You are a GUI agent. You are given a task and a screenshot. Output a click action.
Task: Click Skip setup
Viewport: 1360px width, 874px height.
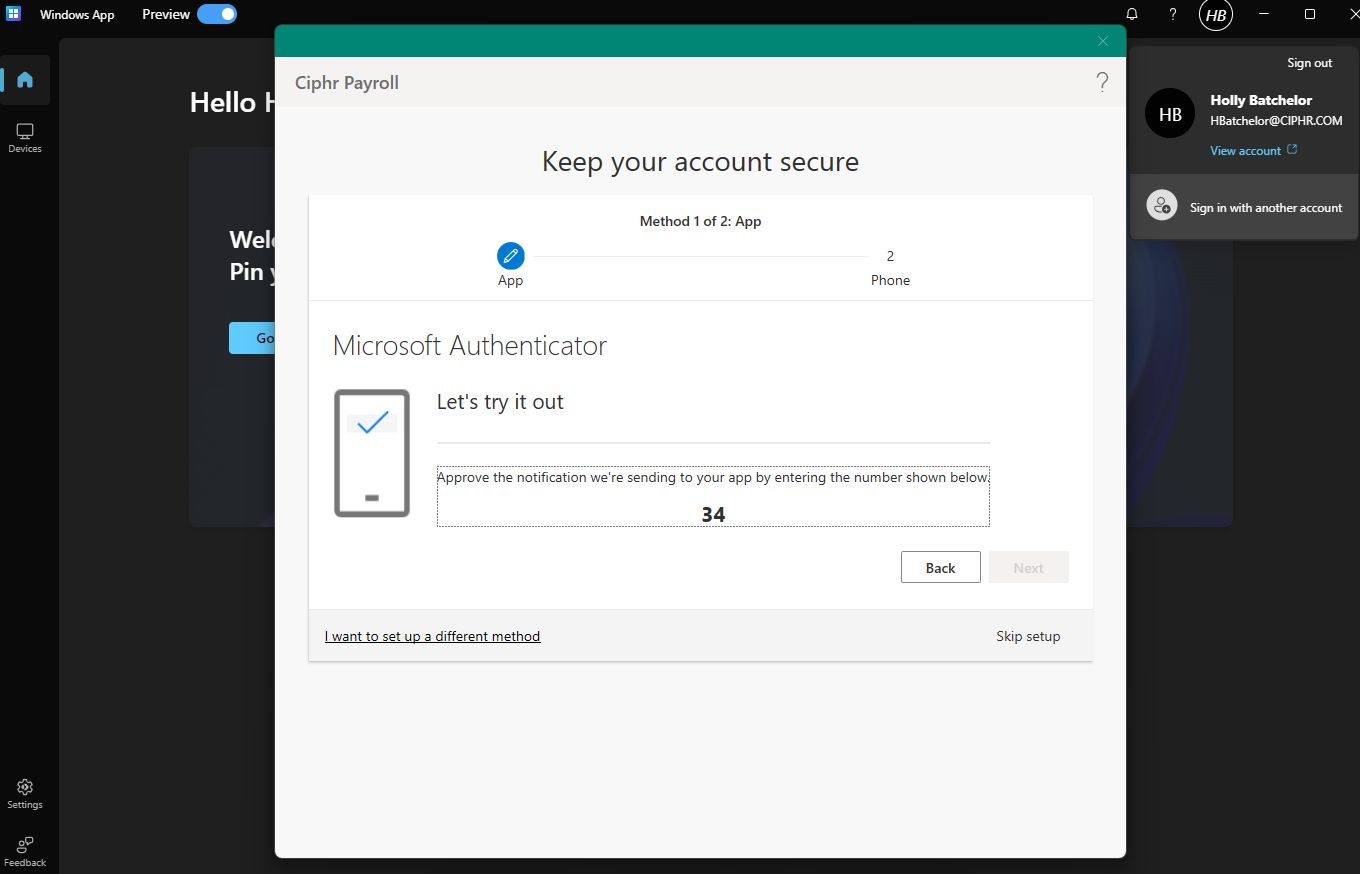pyautogui.click(x=1028, y=636)
